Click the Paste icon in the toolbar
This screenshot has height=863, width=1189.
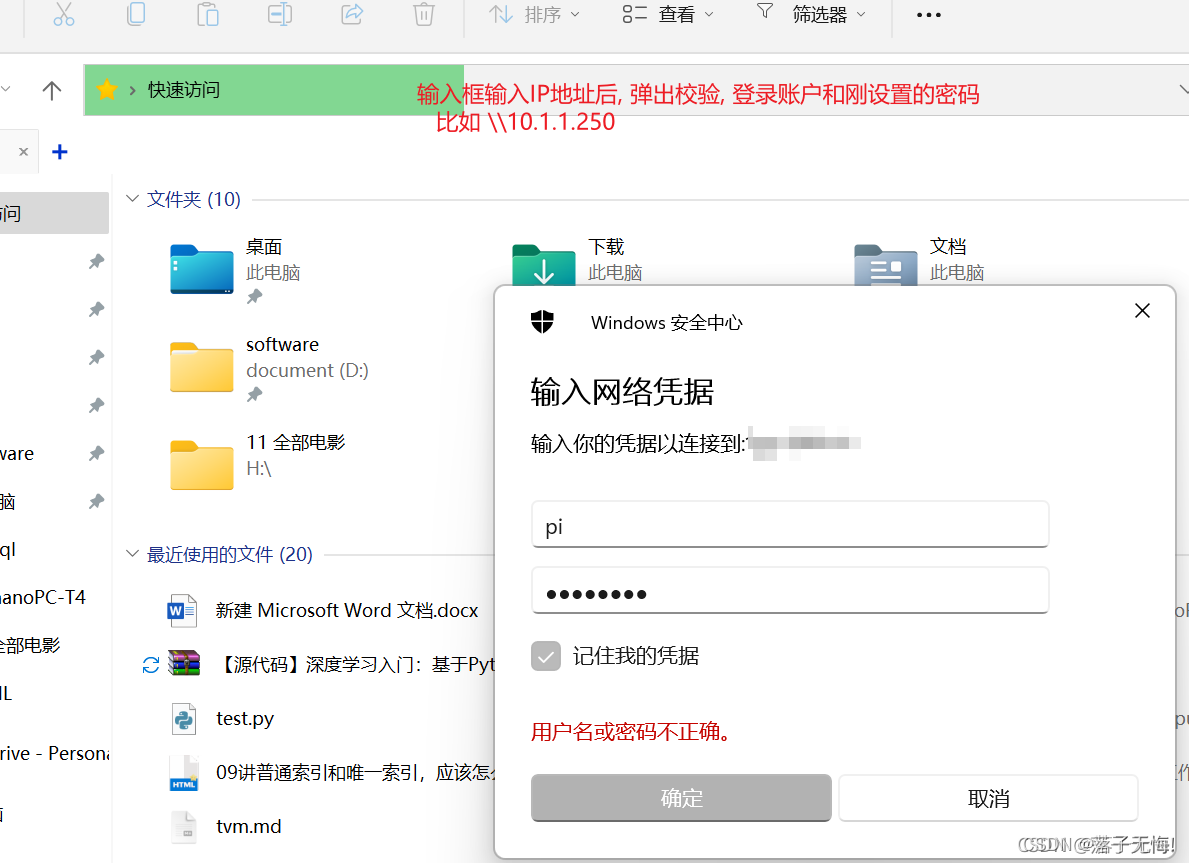pos(207,14)
